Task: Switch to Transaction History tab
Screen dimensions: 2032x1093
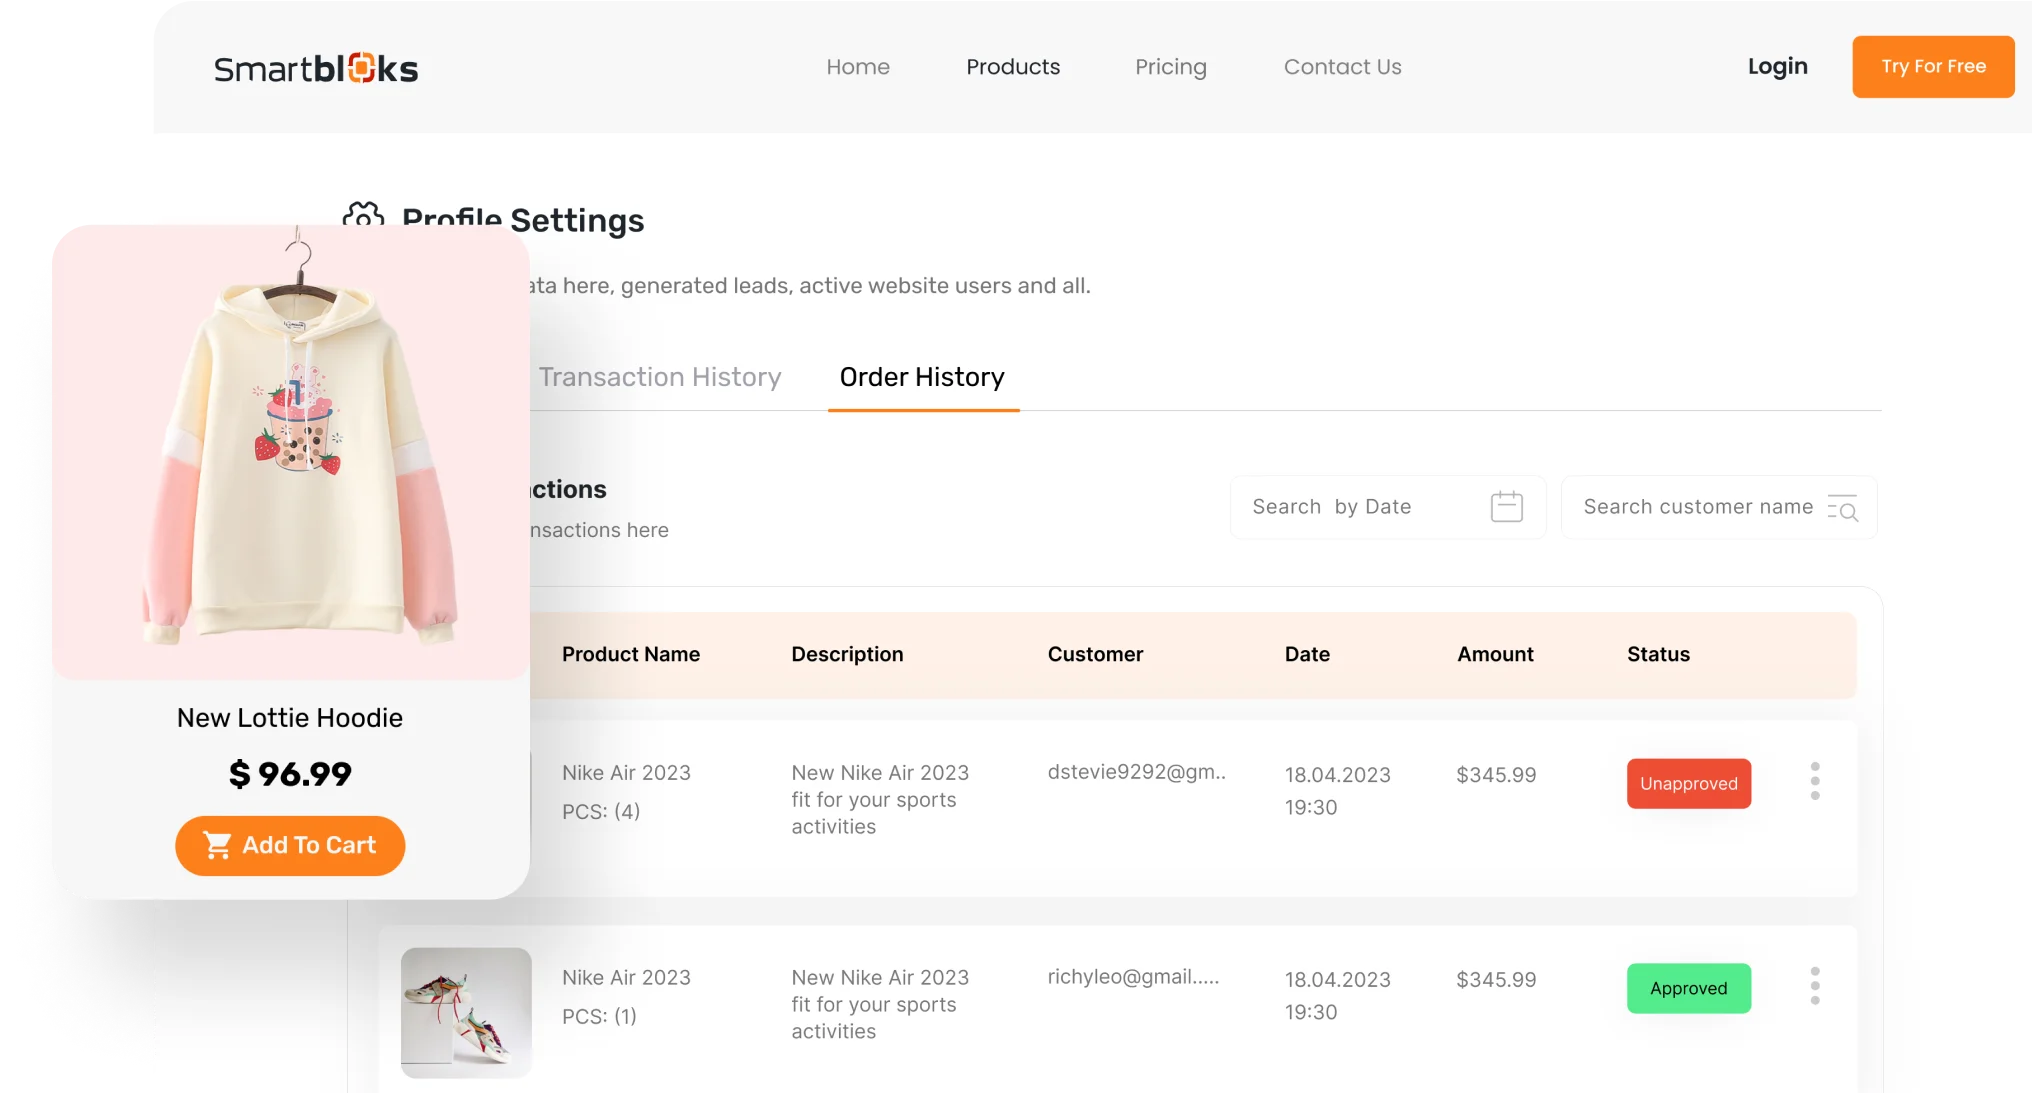Action: [660, 377]
